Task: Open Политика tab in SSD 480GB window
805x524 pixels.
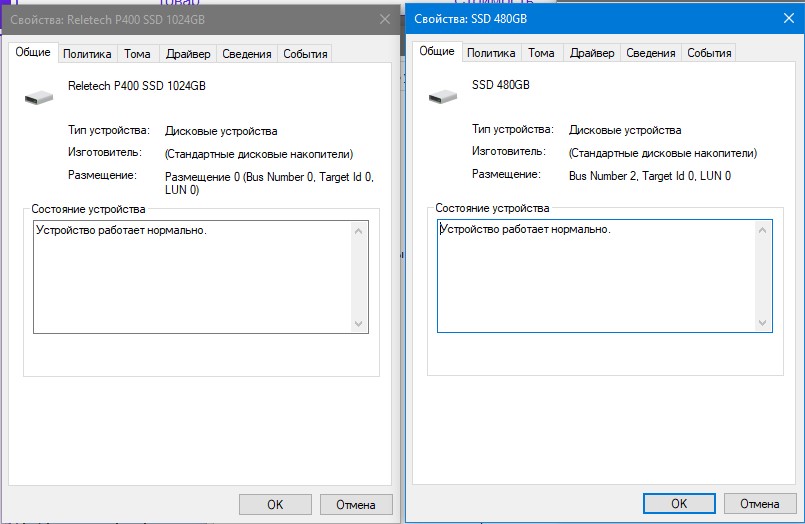Action: click(491, 53)
